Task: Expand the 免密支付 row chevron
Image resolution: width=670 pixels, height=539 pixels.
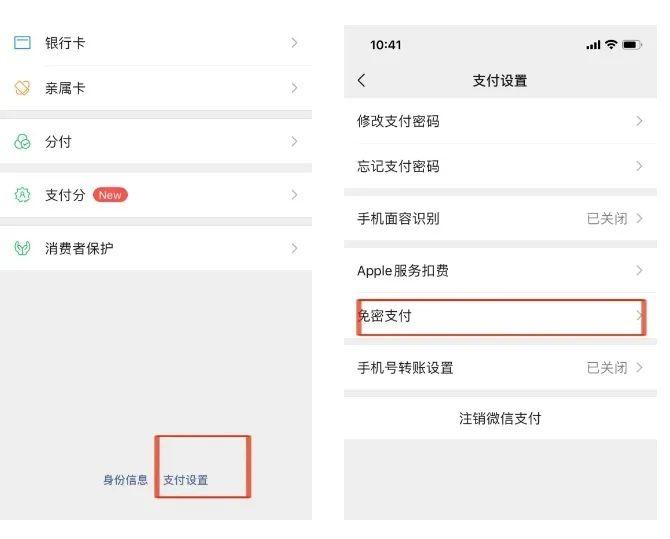Action: (639, 316)
